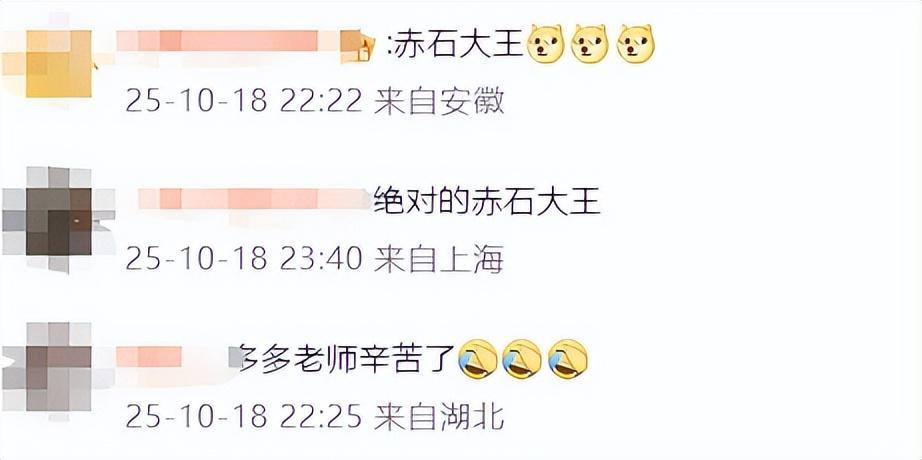
Task: Click the first crying-laugh emoji after 辛苦了
Action: (x=478, y=358)
